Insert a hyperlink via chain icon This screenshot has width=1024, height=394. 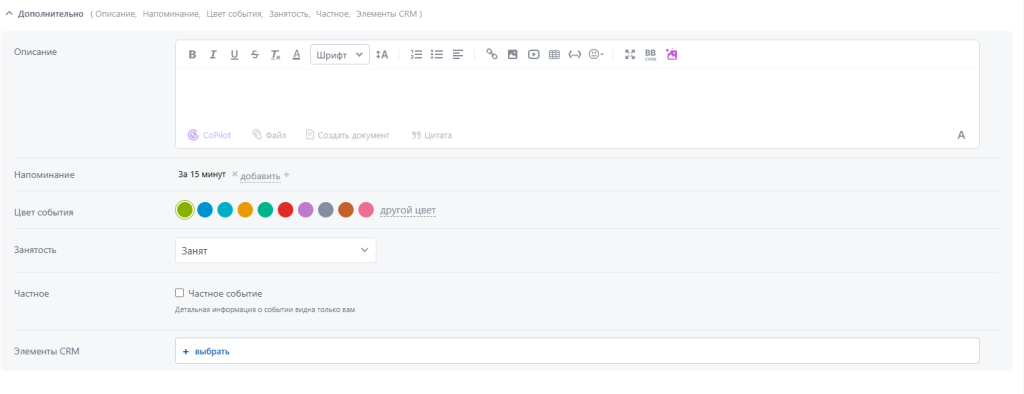click(x=492, y=55)
